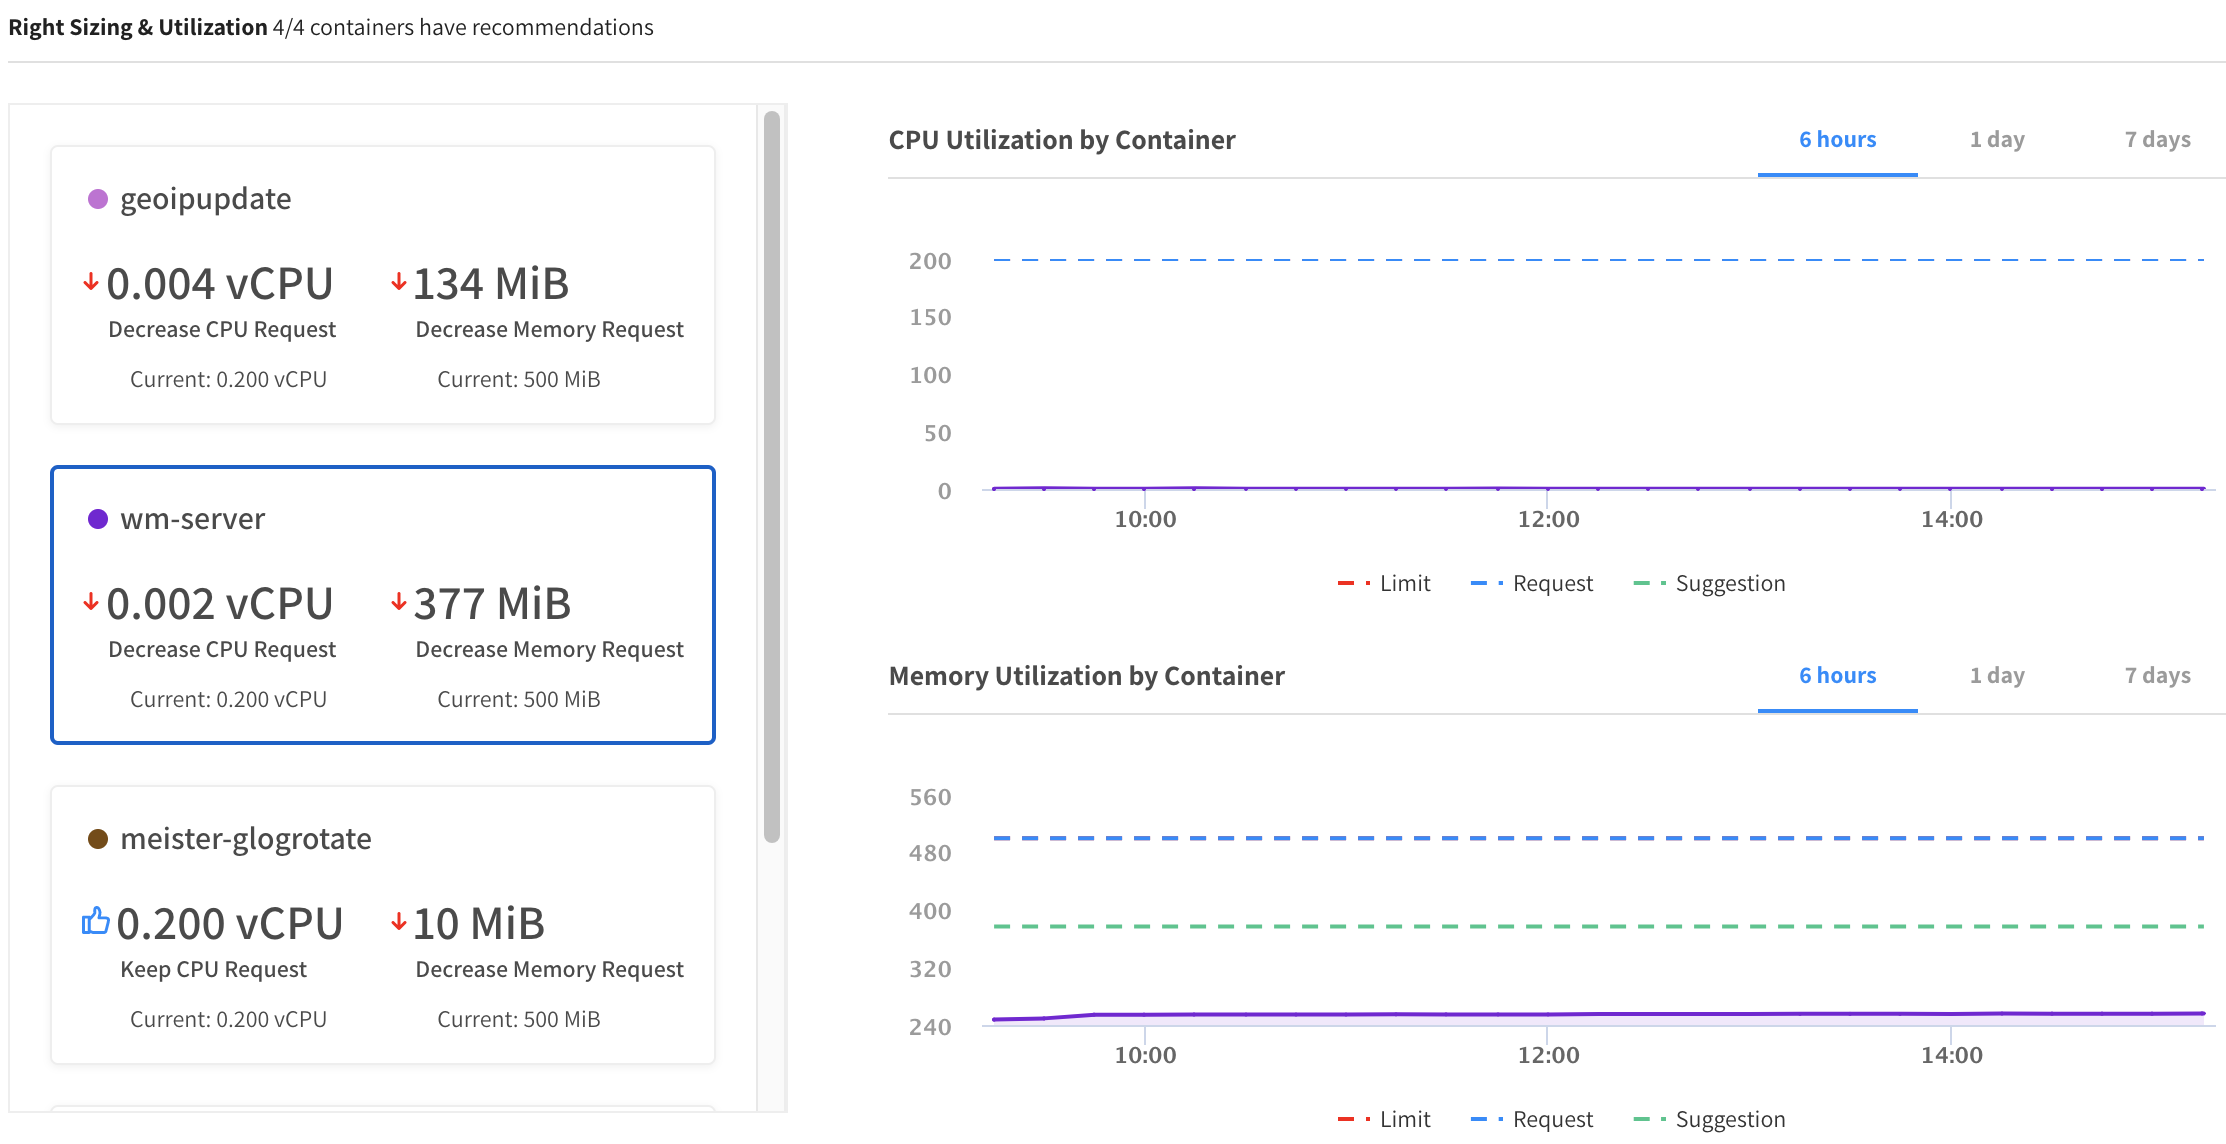2226x1144 pixels.
Task: Click red down arrow beside 0.004 vCPU
Action: click(x=91, y=282)
